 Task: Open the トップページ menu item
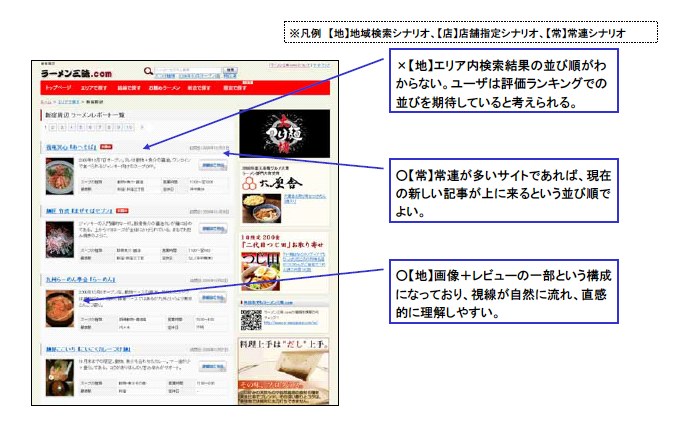(x=58, y=88)
